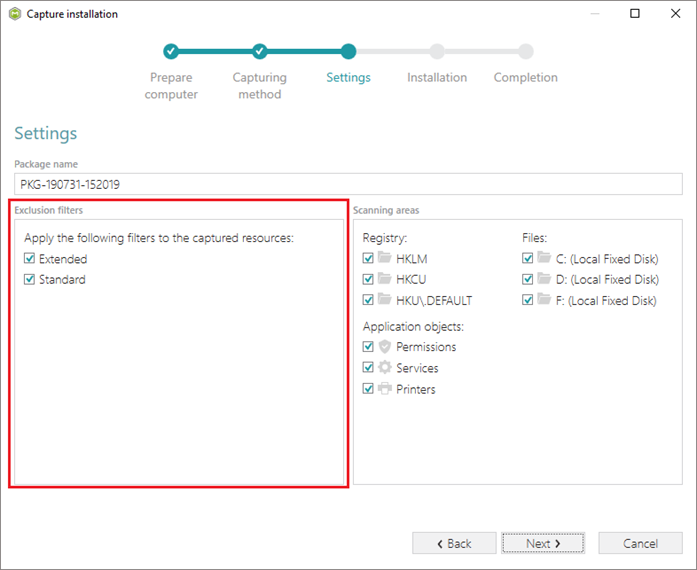This screenshot has height=570, width=697.
Task: Uncheck the Standard exclusion filter
Action: click(29, 279)
